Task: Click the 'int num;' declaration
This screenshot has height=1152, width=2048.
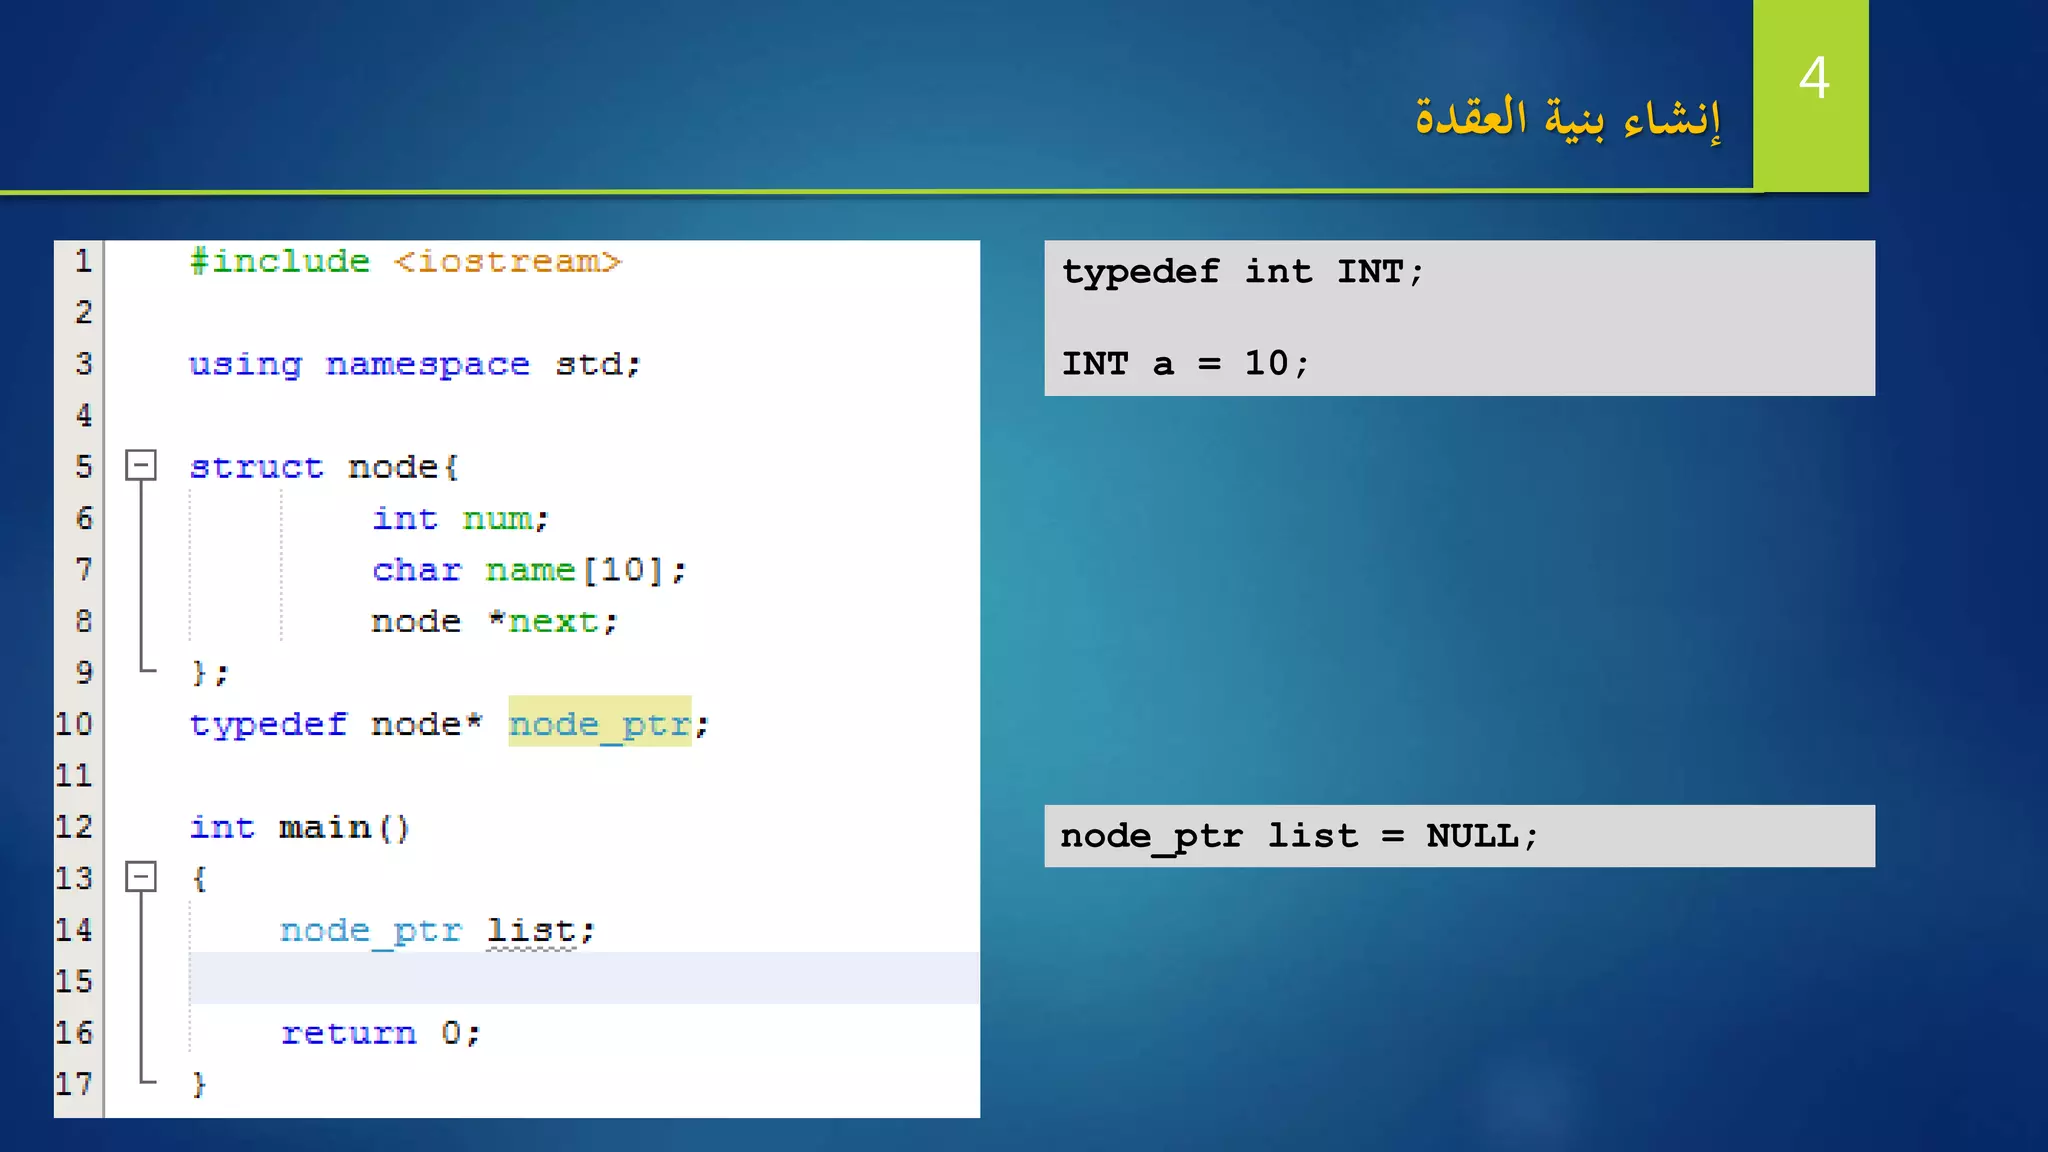Action: [461, 518]
